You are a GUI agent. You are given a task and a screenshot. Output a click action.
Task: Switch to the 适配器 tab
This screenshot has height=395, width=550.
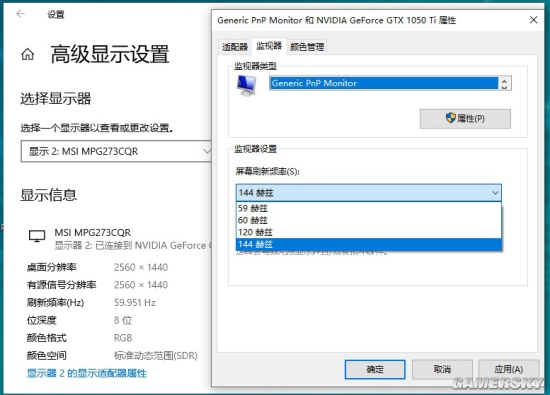point(235,47)
